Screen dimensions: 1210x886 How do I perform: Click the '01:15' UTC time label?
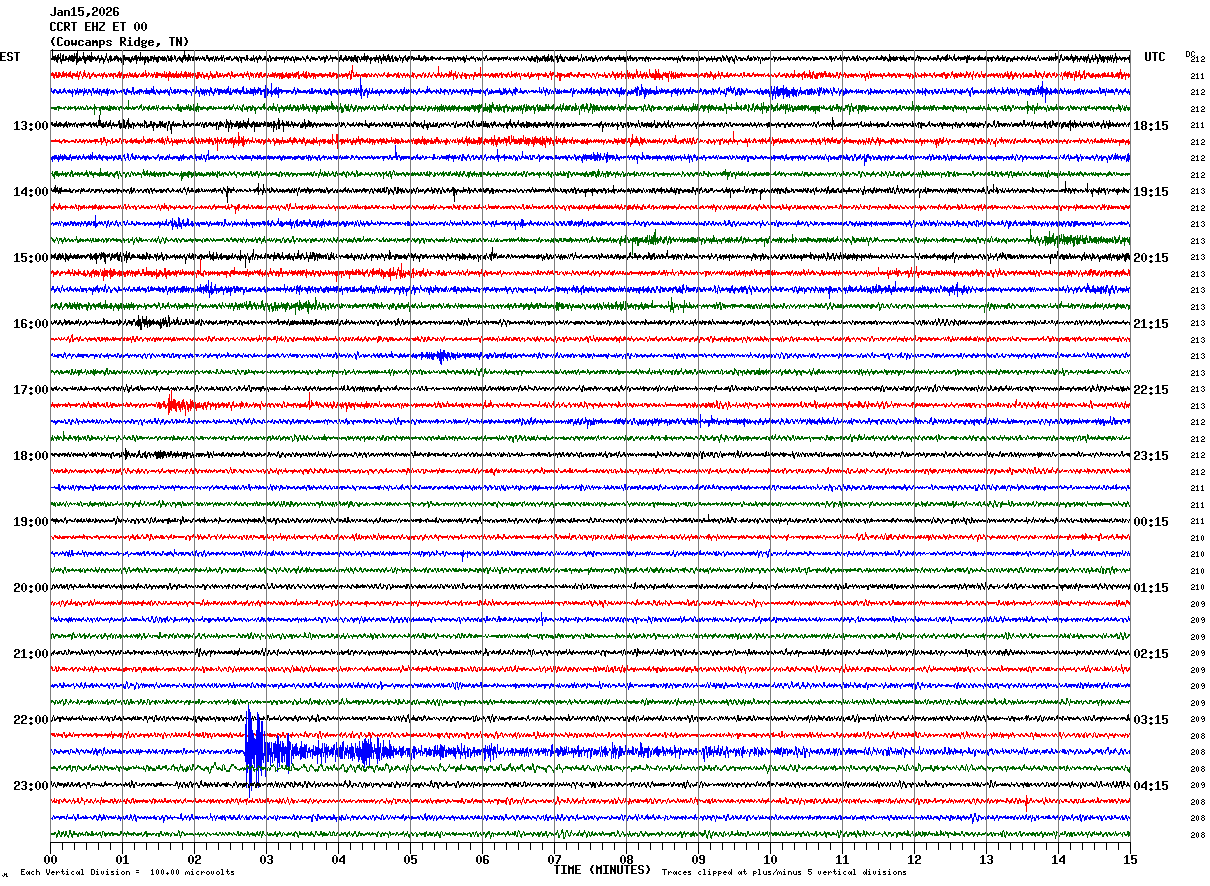coord(1151,588)
